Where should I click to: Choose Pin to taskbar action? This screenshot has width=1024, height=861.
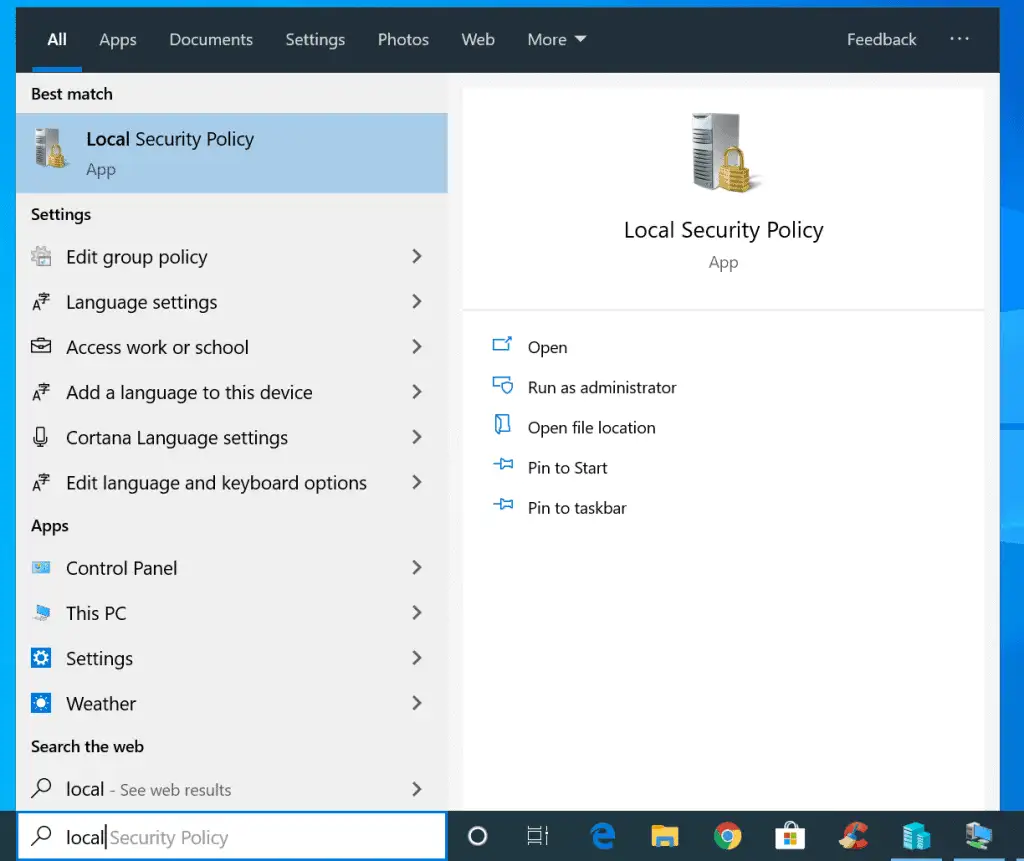pos(576,508)
